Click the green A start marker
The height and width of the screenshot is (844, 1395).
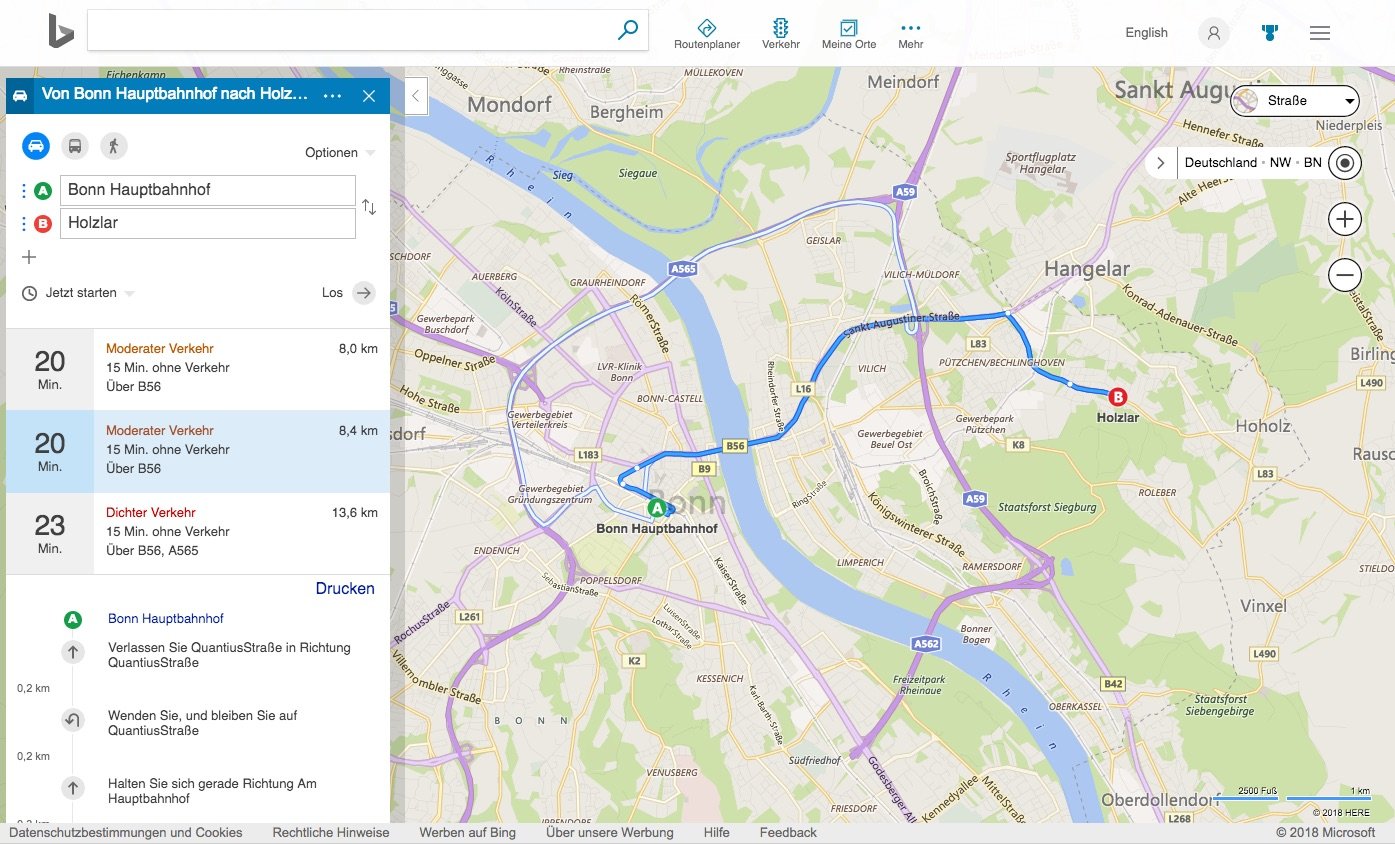click(x=657, y=508)
